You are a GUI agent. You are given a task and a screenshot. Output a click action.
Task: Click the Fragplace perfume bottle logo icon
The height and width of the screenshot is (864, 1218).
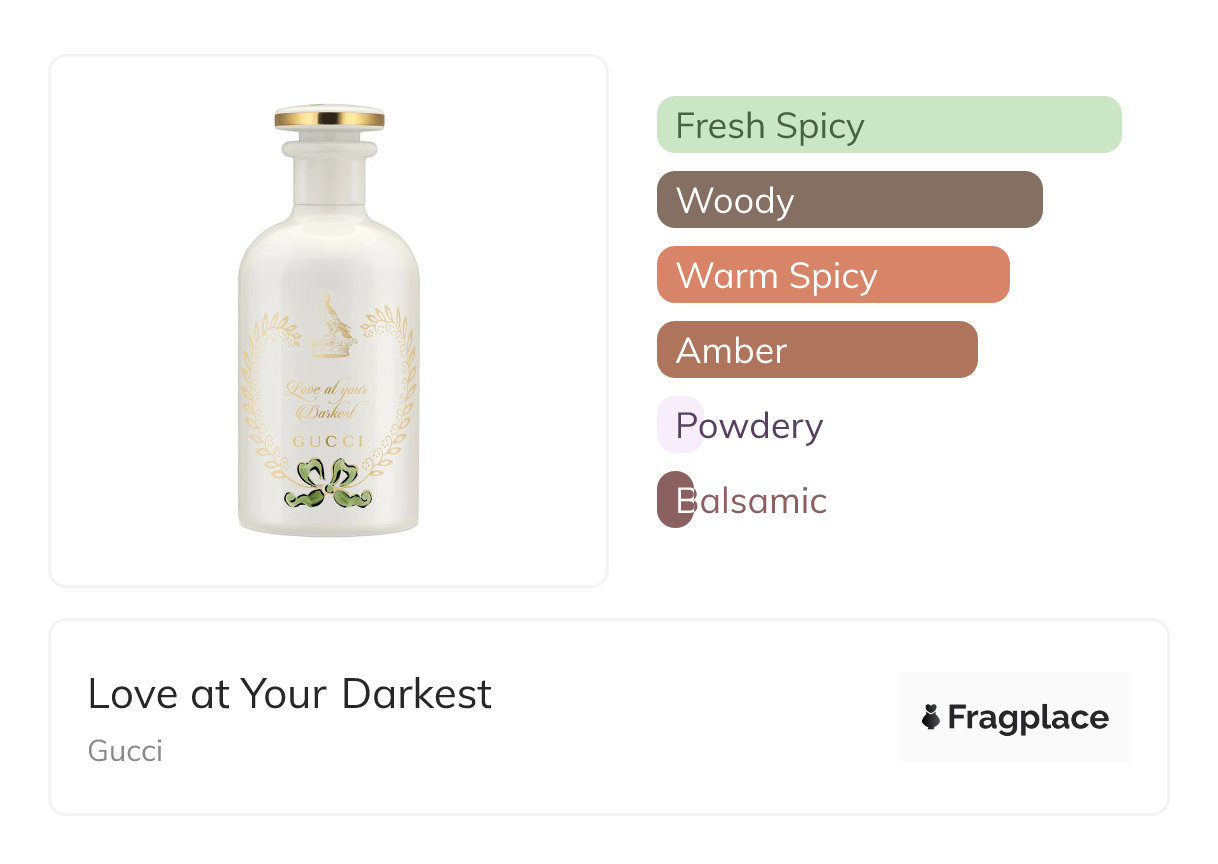coord(931,717)
